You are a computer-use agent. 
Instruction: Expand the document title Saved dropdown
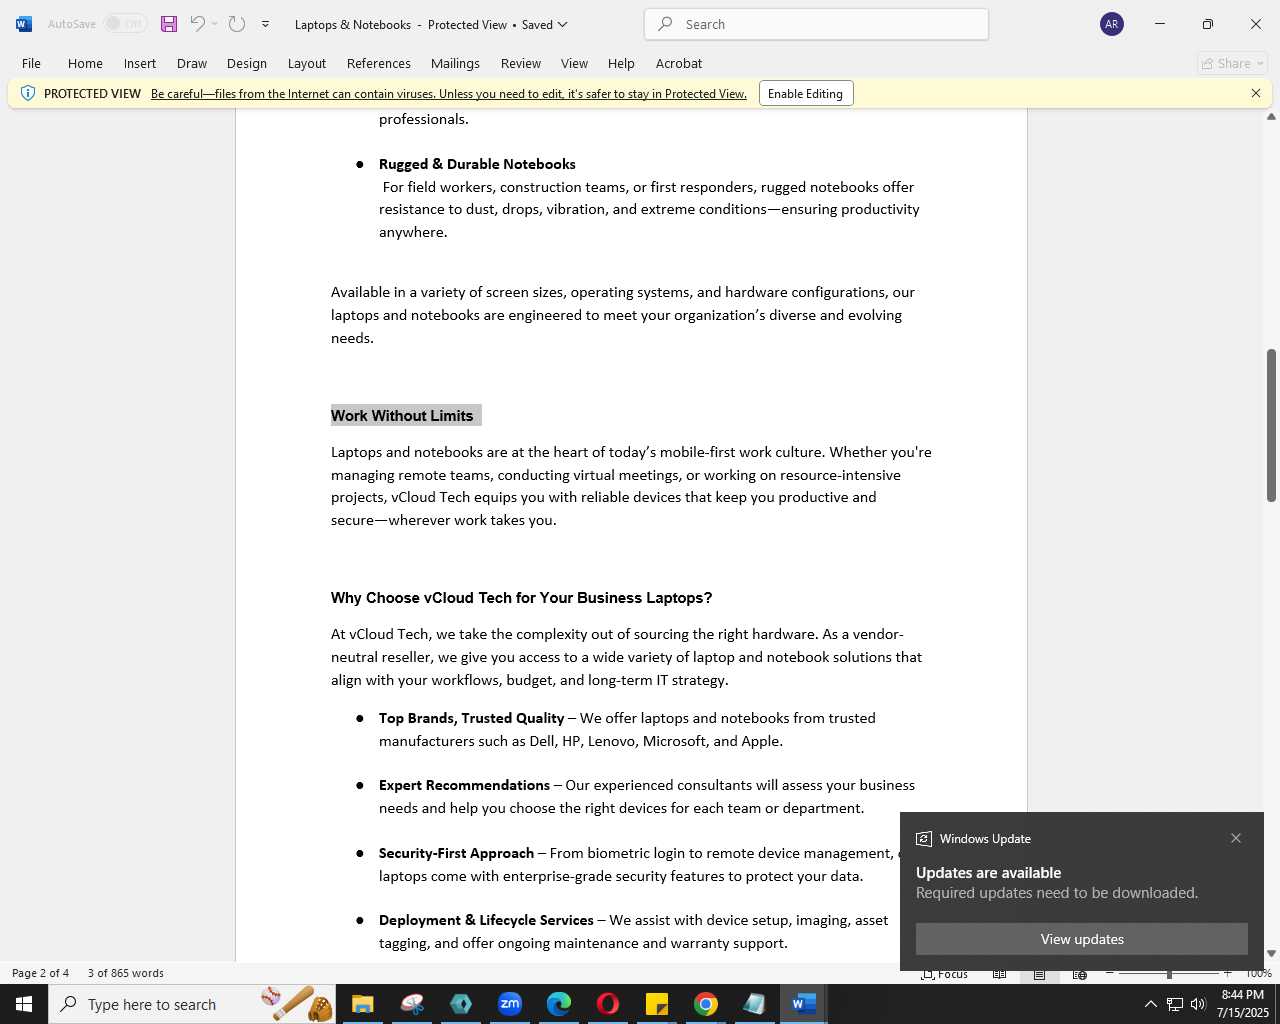coord(562,24)
